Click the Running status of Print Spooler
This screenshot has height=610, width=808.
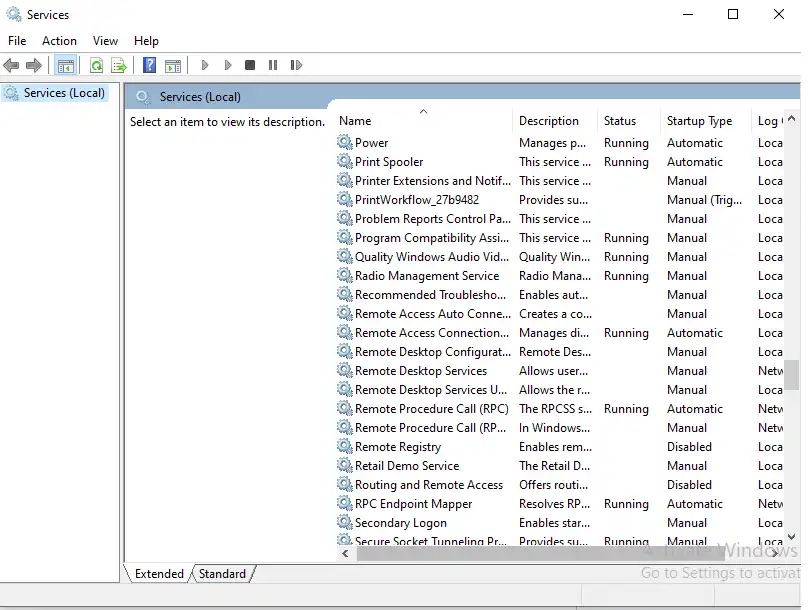(x=626, y=162)
